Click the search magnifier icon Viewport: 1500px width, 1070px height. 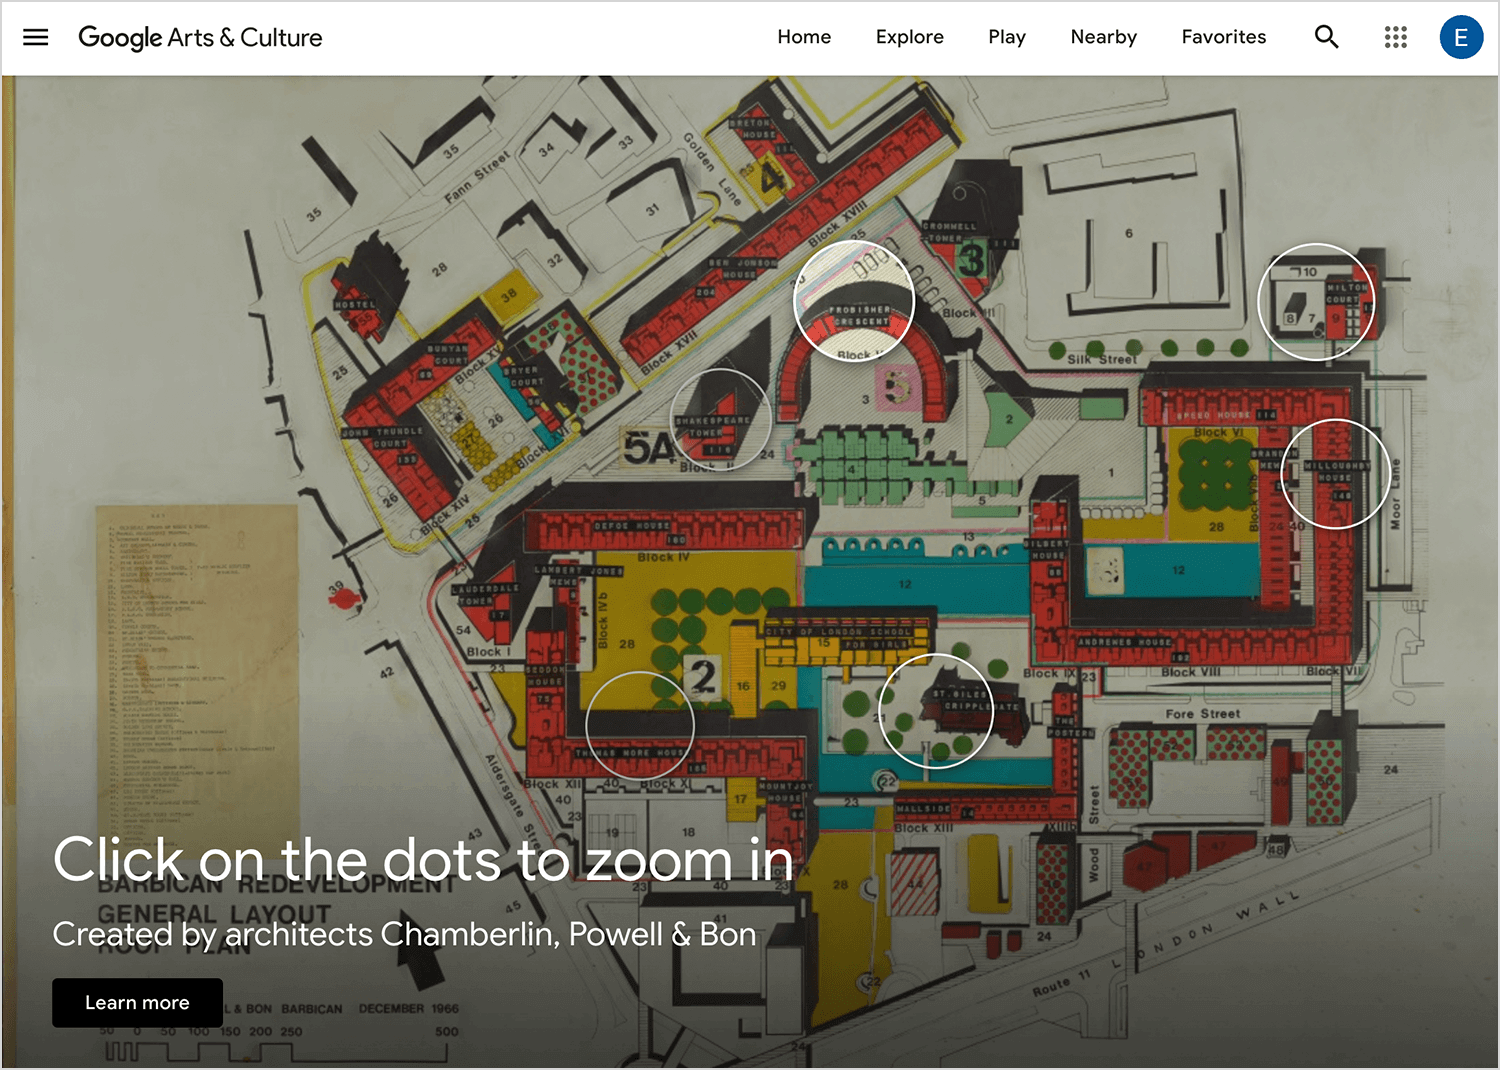(x=1326, y=37)
